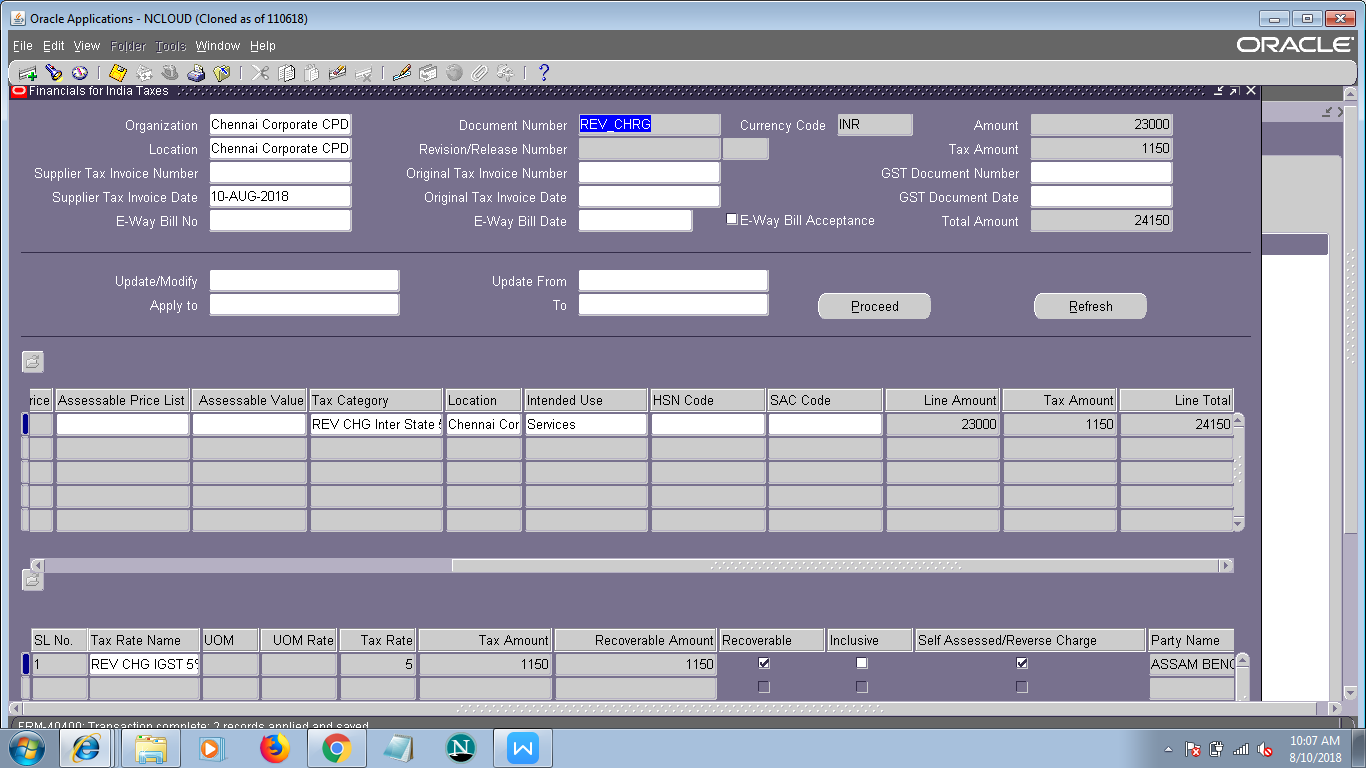Click the line grid horizontal scrollbar thumb
The image size is (1366, 768).
[834, 566]
